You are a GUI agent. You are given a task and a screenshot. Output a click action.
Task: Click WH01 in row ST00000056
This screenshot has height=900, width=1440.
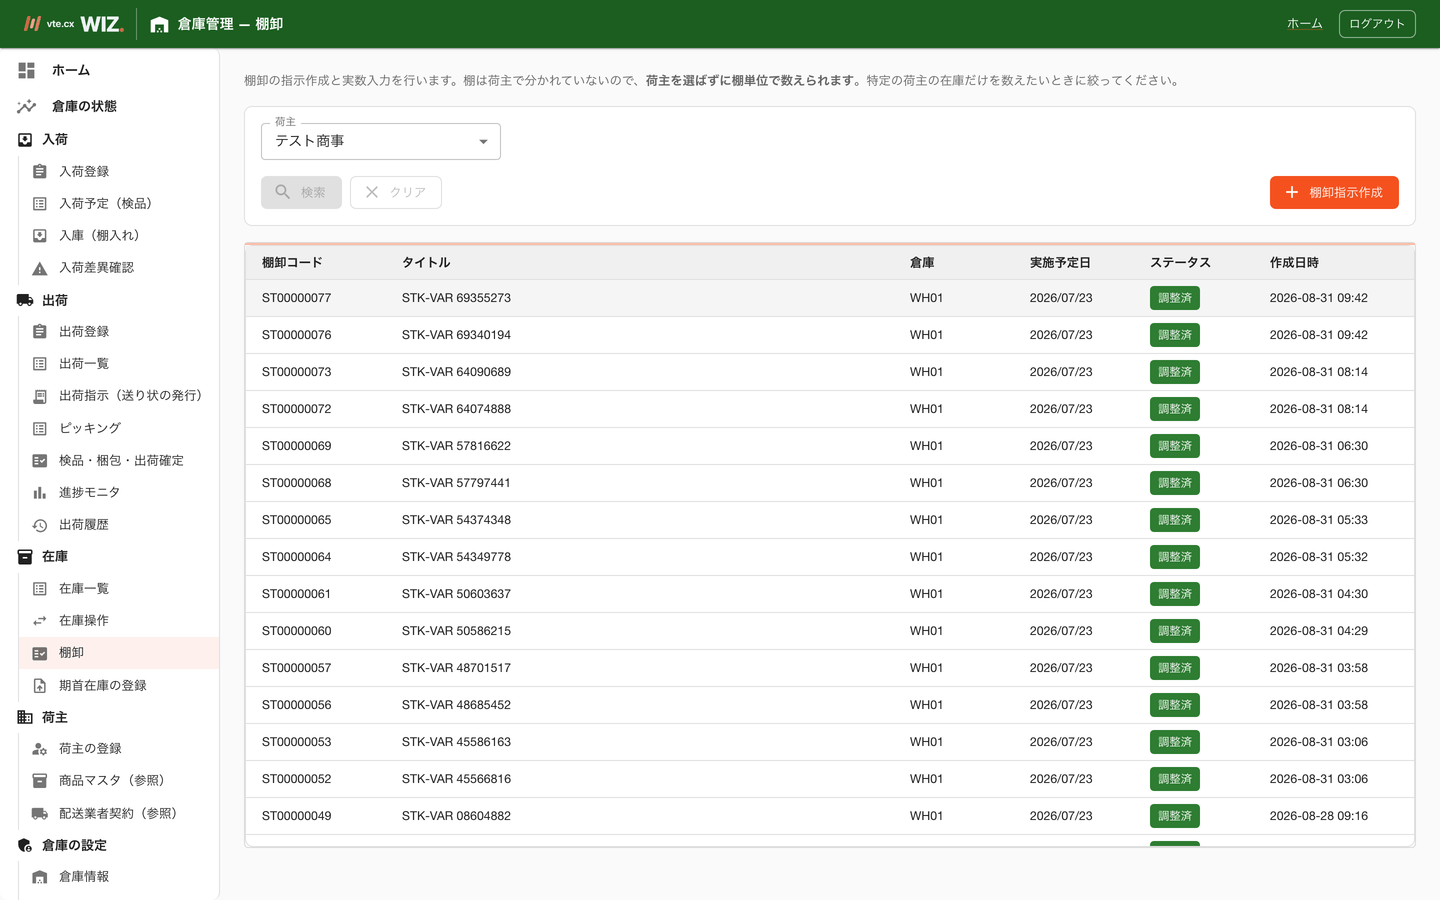tap(926, 705)
